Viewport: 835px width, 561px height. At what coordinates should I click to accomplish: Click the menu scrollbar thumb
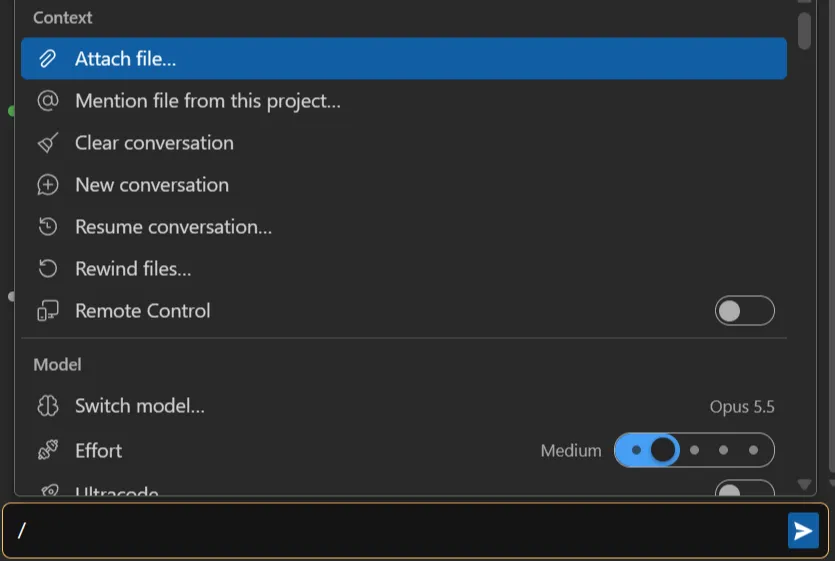click(804, 30)
